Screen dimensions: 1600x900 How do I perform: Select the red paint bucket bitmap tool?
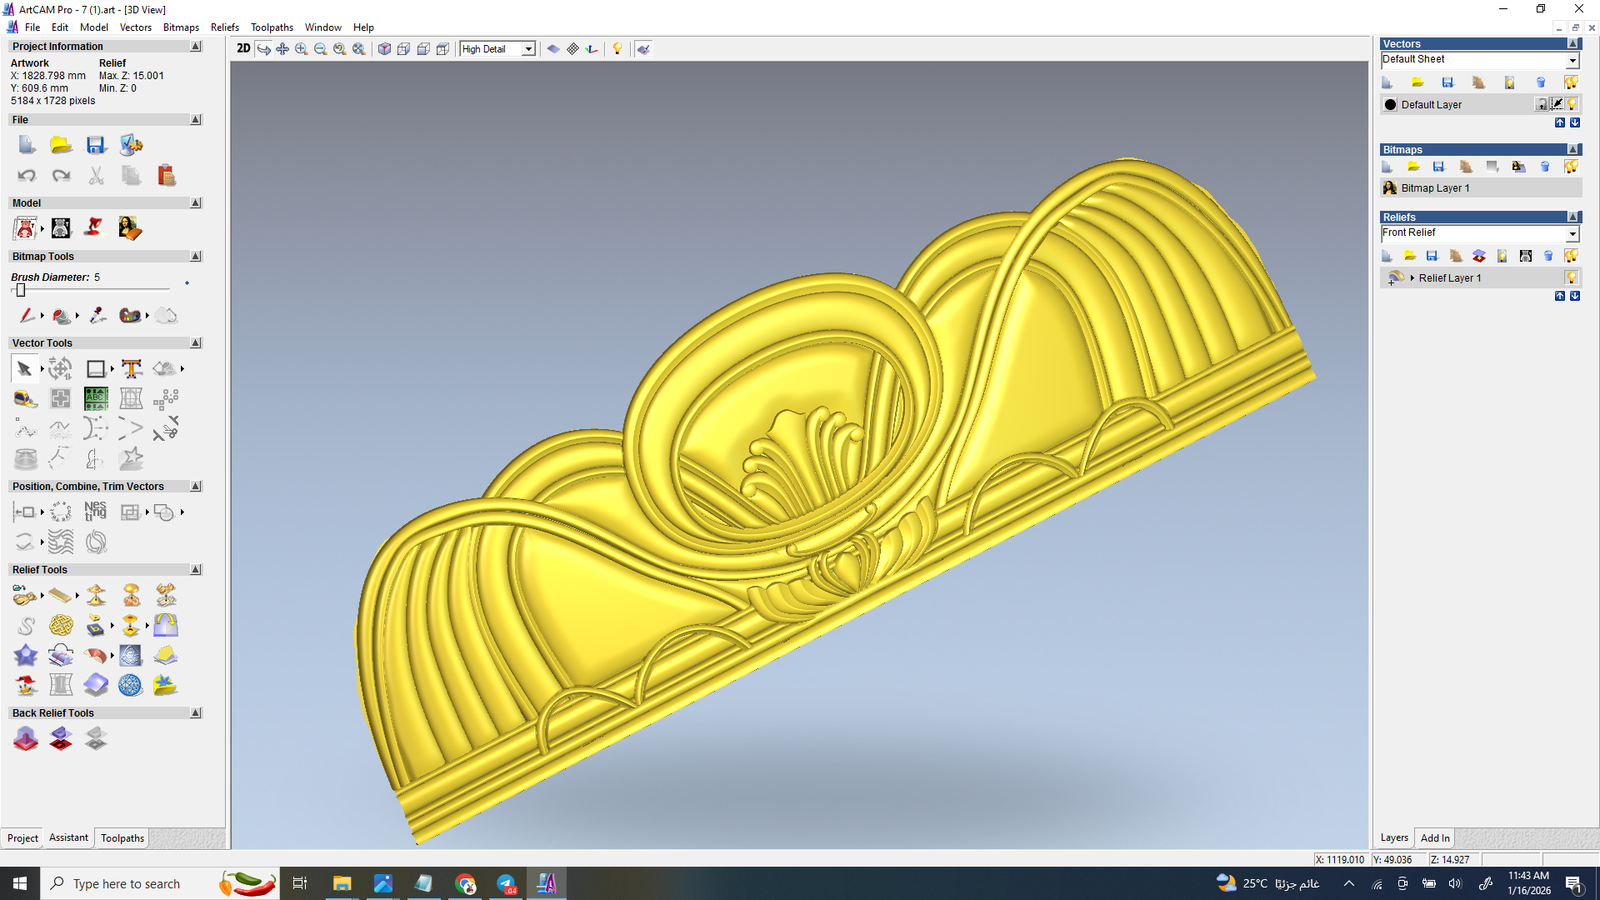click(62, 316)
